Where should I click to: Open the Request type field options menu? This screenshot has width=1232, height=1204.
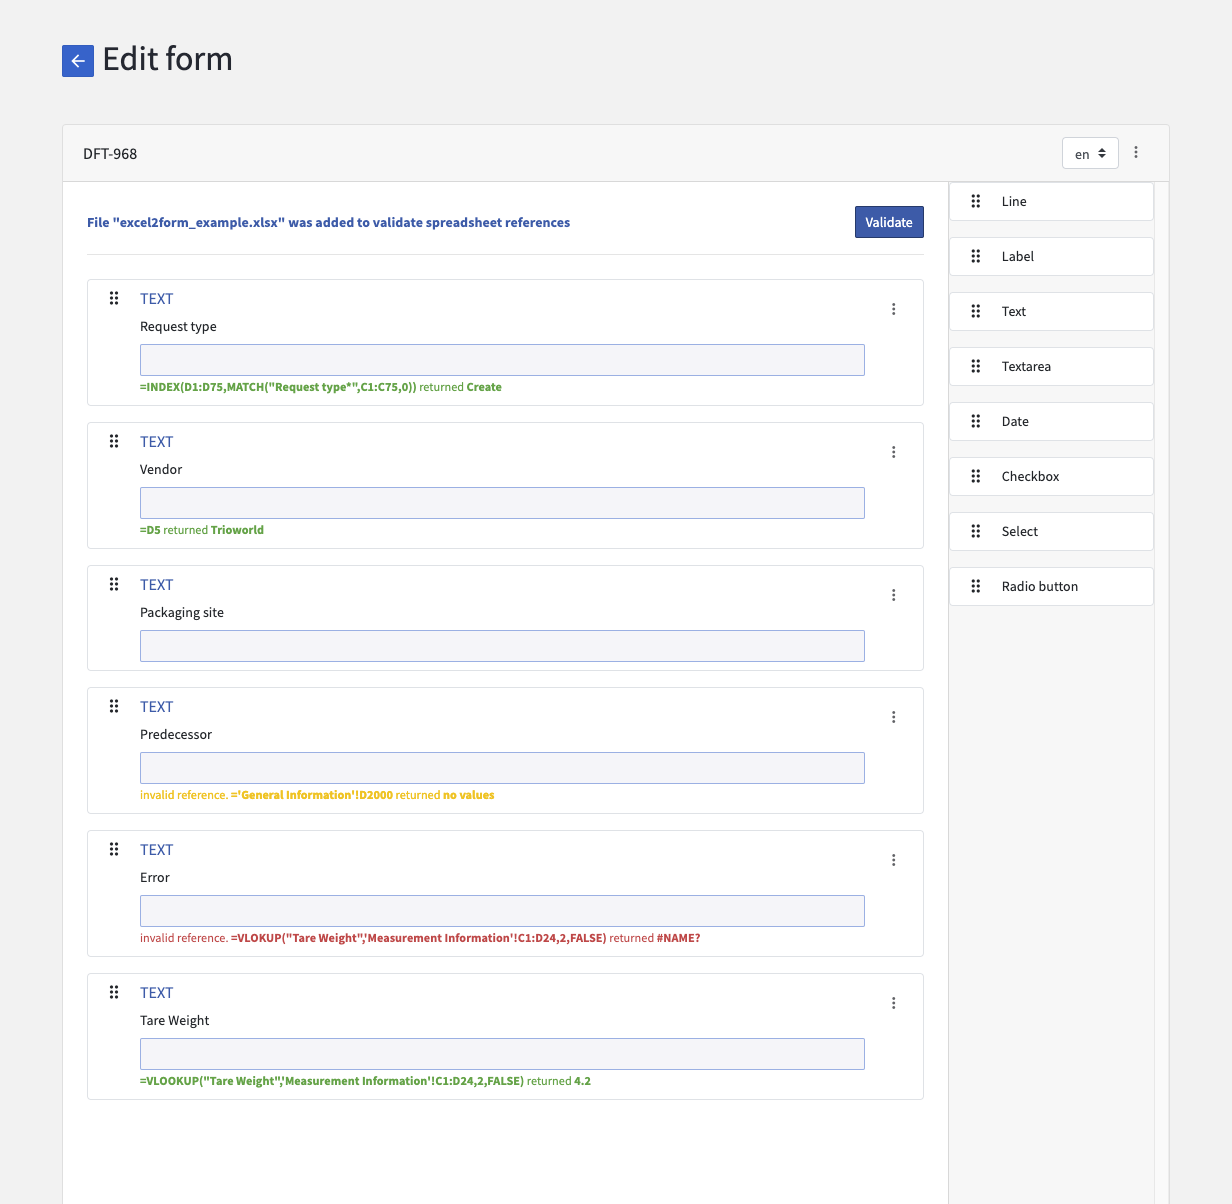(x=893, y=308)
